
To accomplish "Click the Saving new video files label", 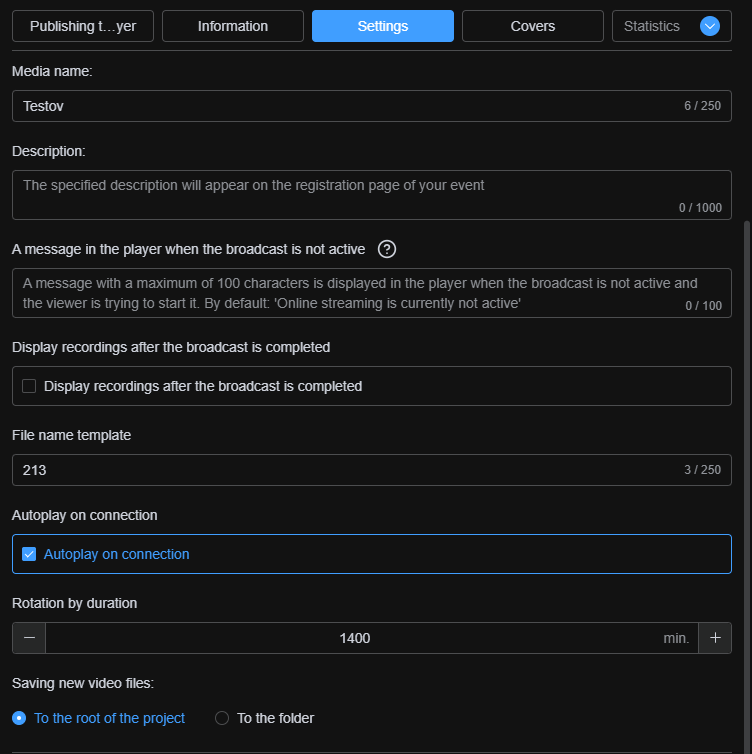I will pos(83,683).
